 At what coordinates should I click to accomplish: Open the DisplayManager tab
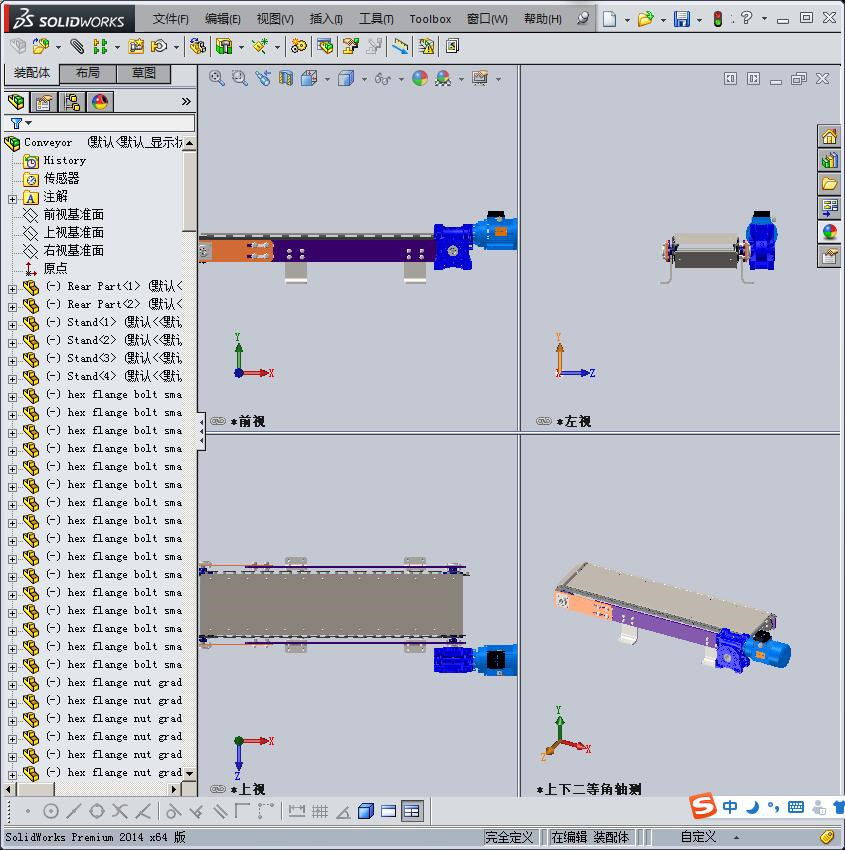(x=100, y=102)
